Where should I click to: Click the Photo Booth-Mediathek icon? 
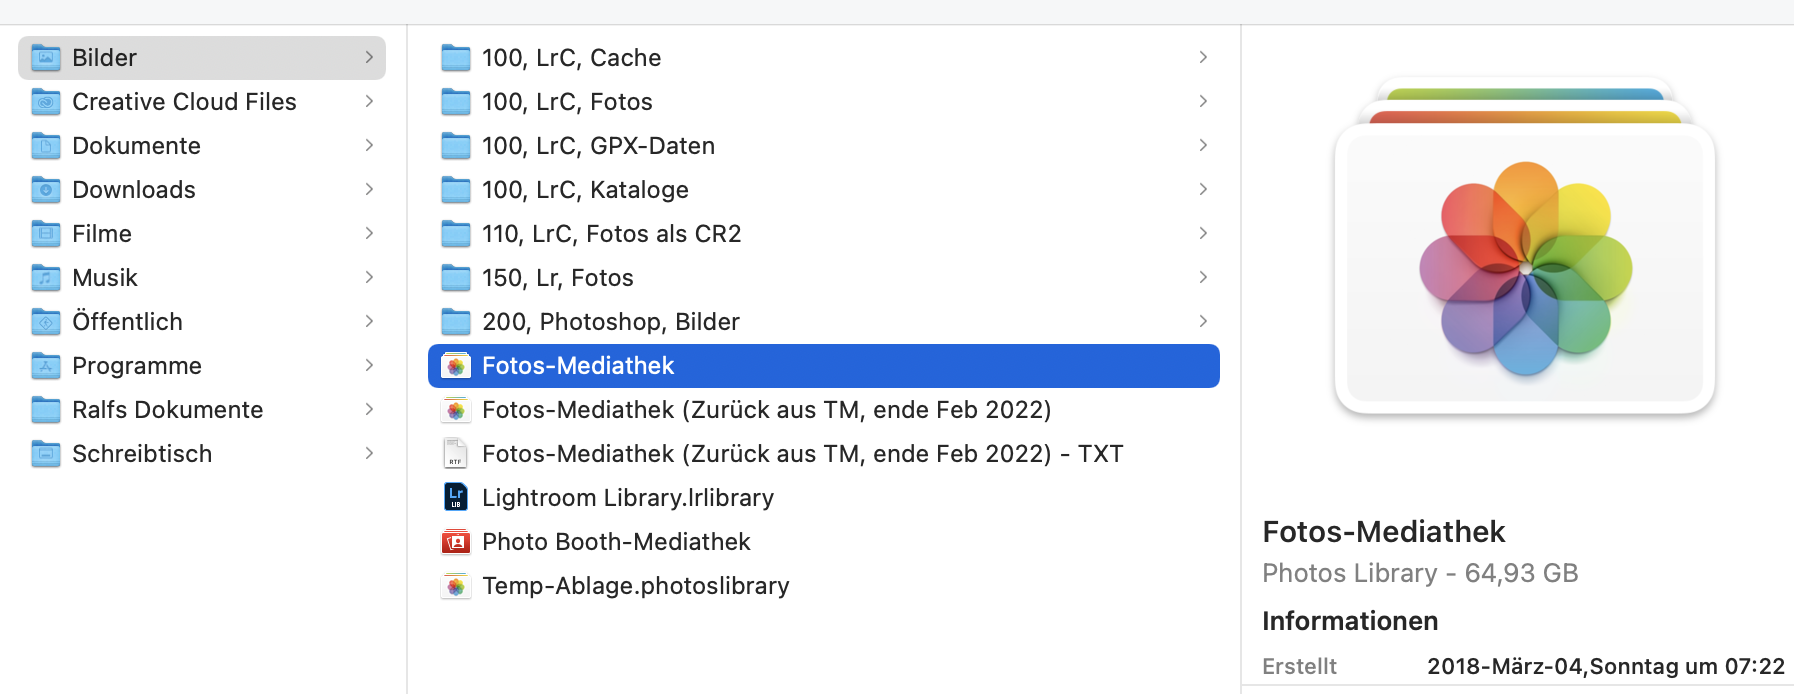456,542
